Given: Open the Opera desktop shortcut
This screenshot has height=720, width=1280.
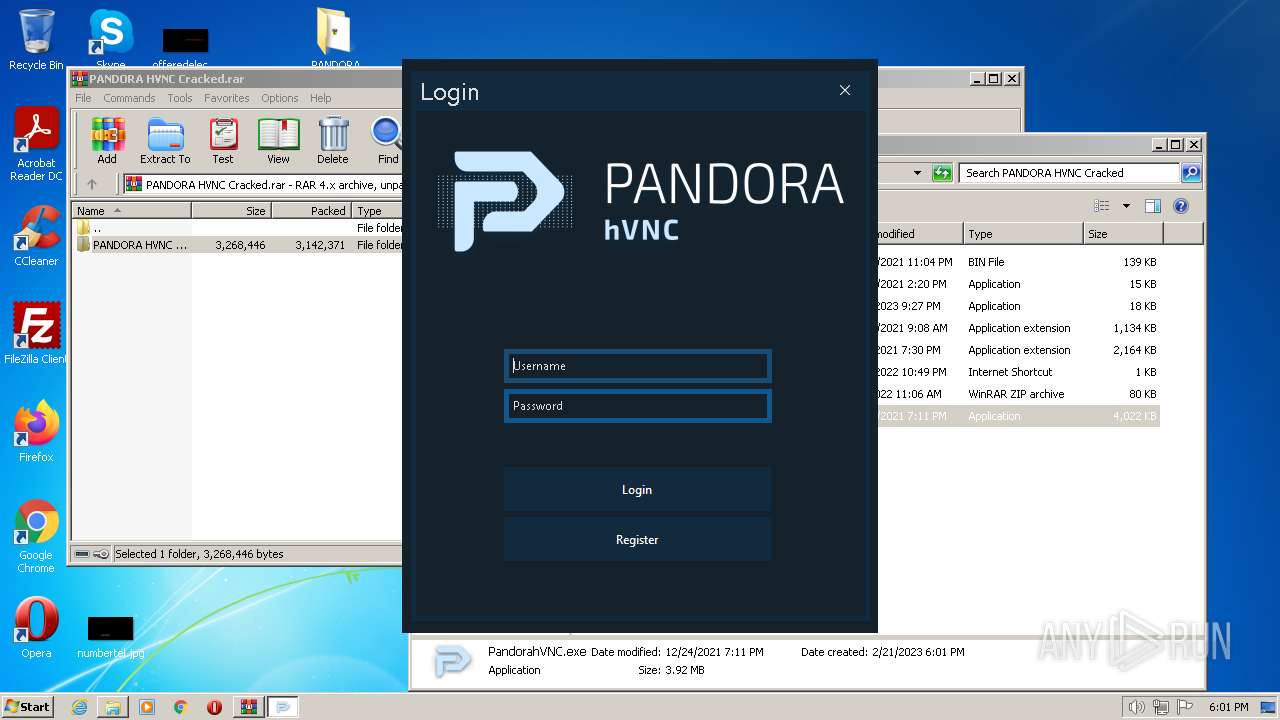Looking at the screenshot, I should [36, 628].
